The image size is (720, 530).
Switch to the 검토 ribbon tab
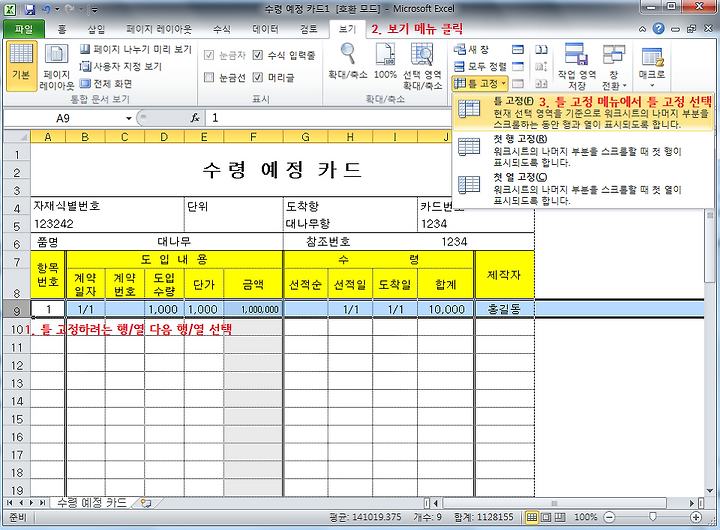coord(309,29)
